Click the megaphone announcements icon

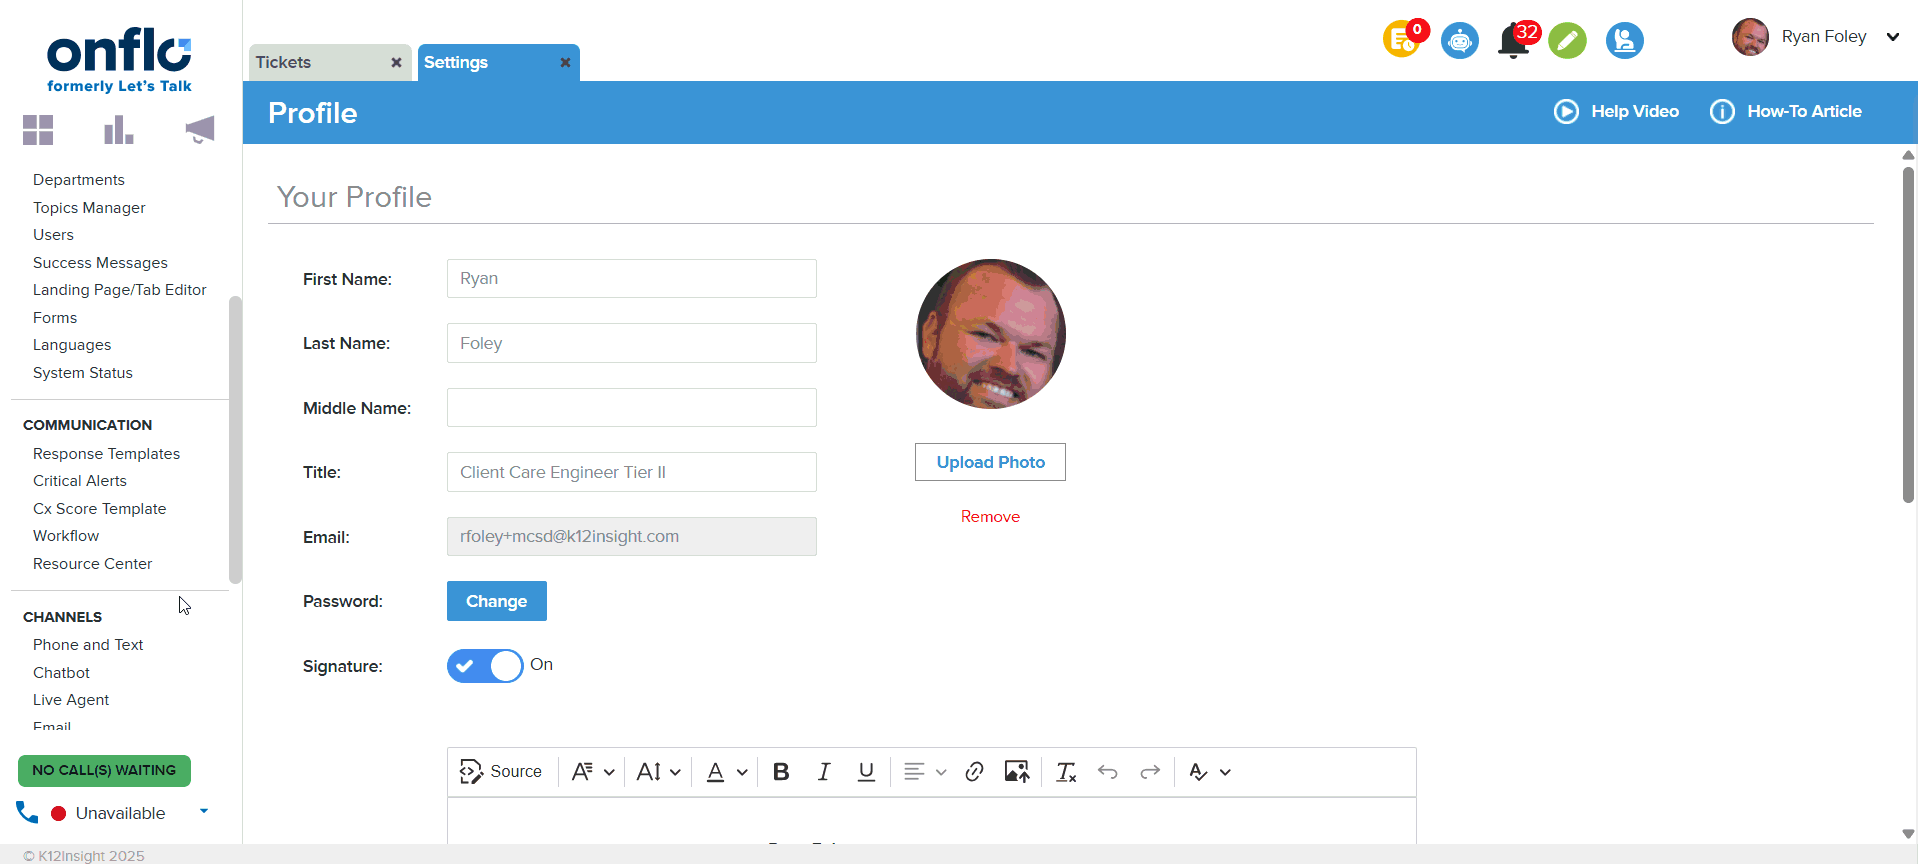(200, 130)
